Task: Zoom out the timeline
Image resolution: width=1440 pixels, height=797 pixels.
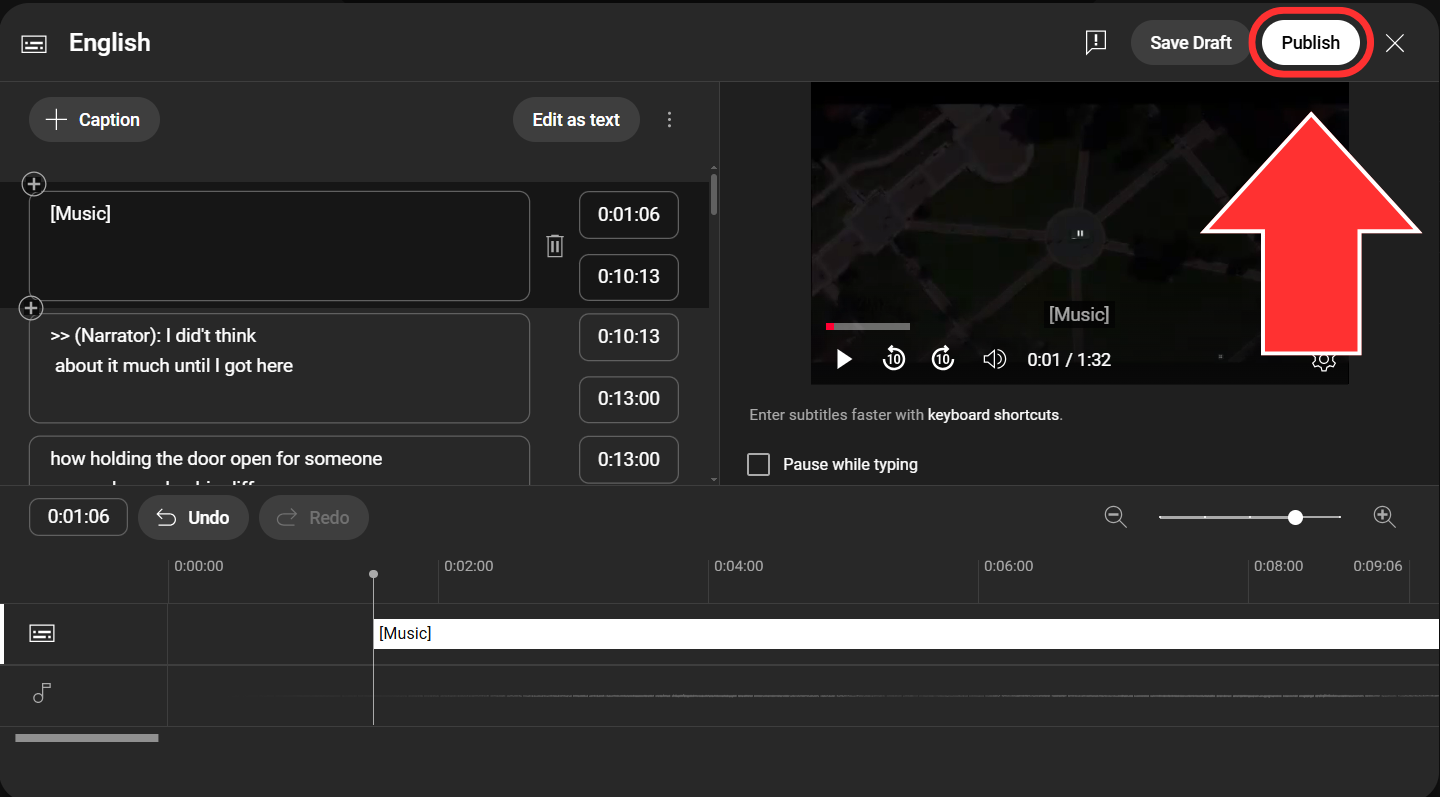Action: (1115, 517)
